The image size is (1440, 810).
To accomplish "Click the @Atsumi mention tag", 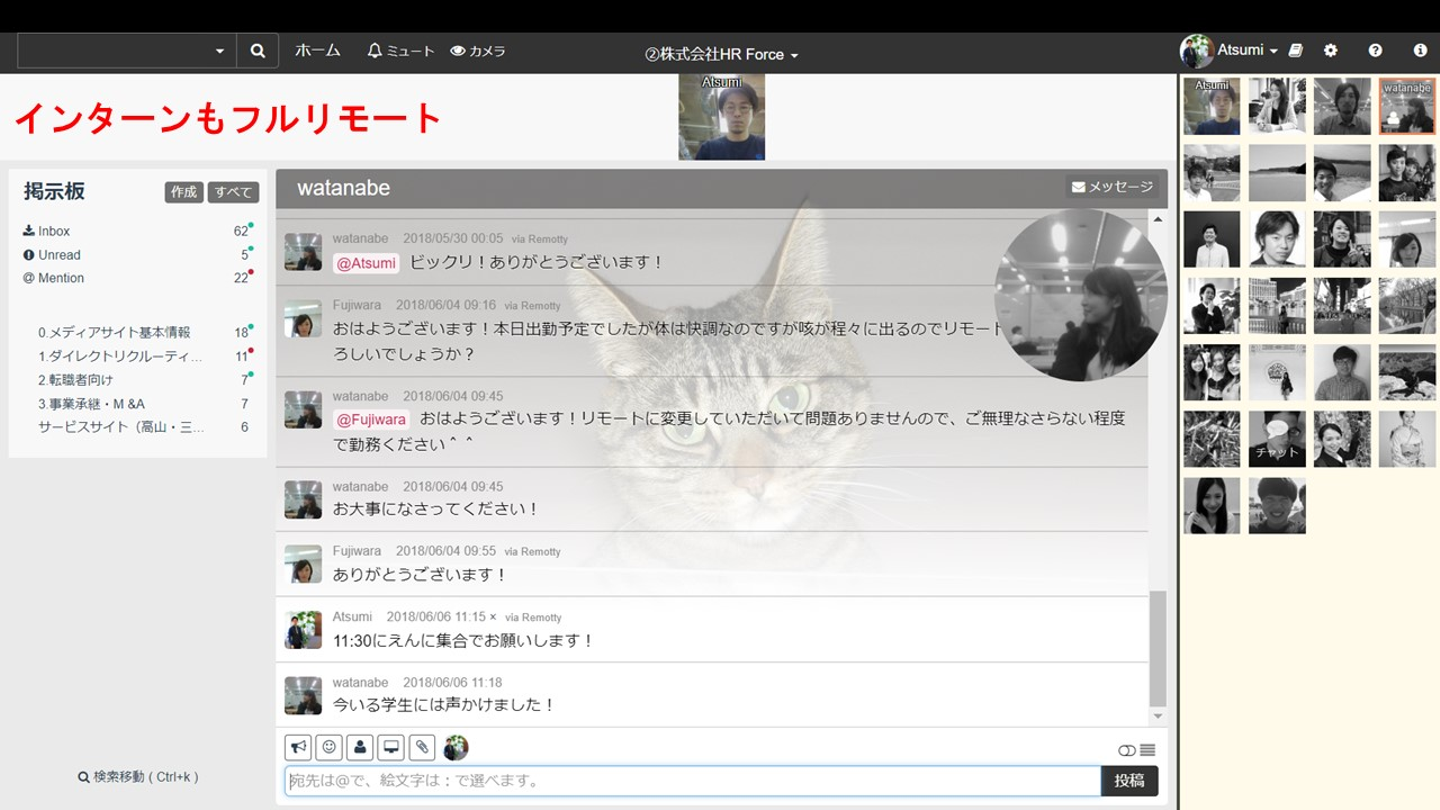I will 366,263.
